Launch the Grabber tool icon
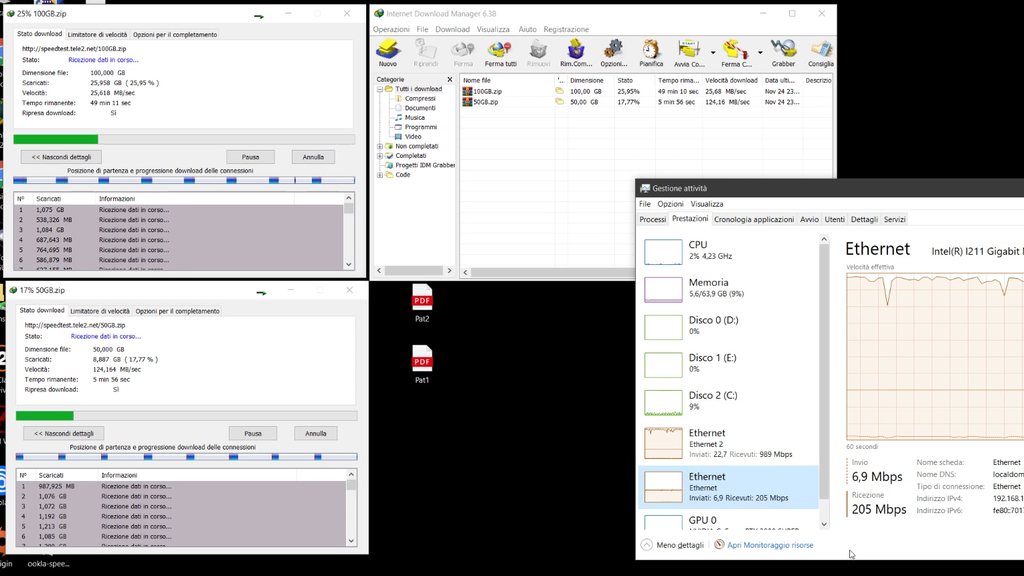 point(783,51)
